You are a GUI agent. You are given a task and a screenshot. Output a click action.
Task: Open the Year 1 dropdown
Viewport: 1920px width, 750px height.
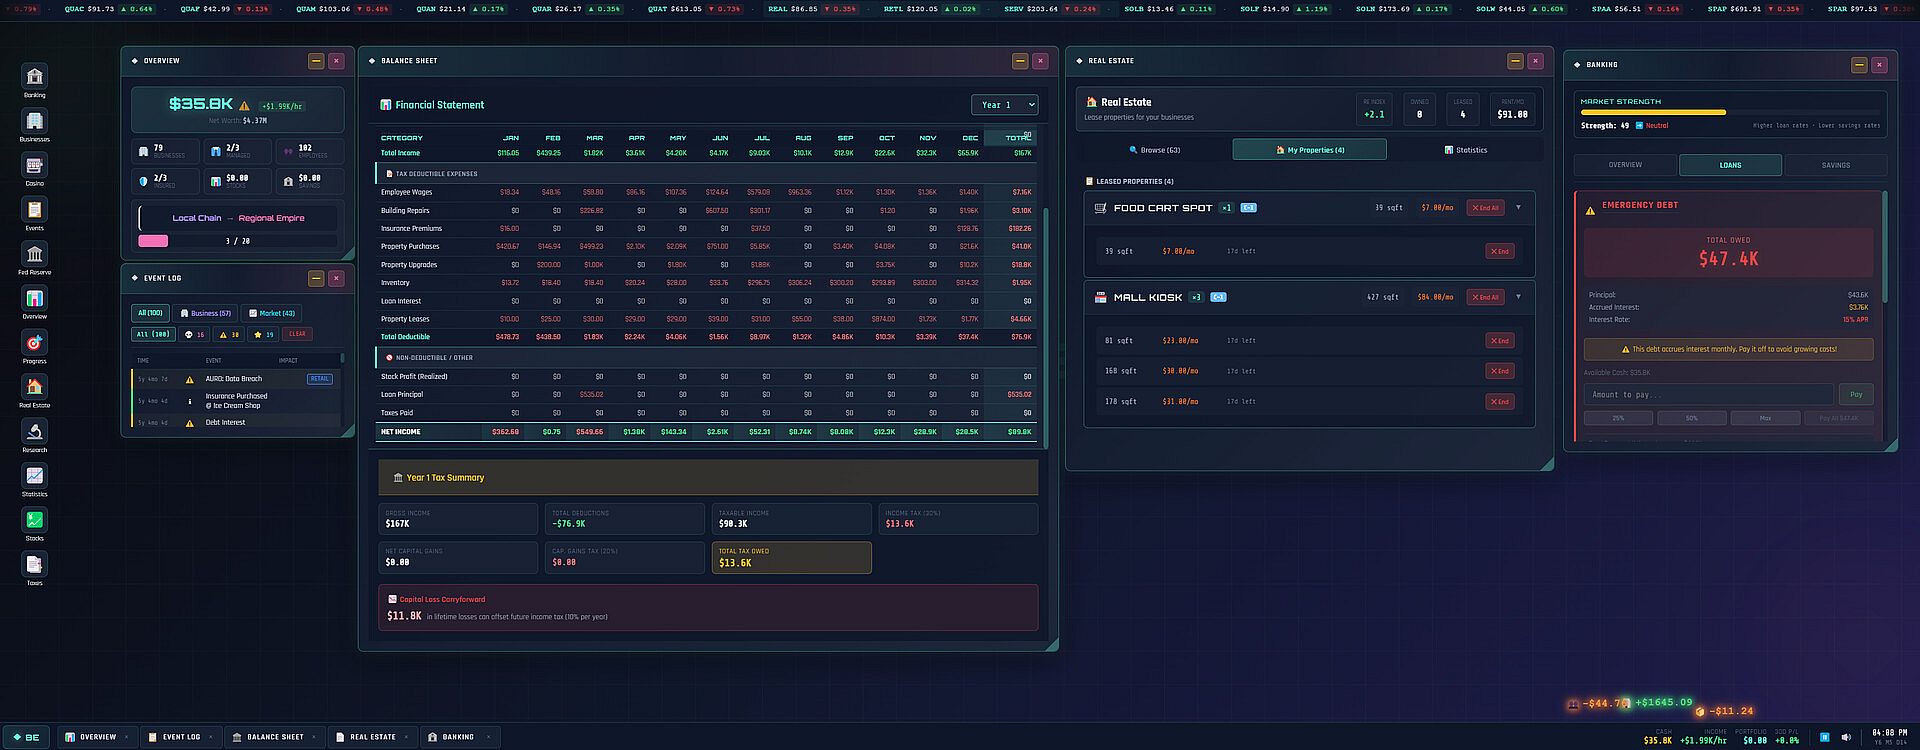click(x=1004, y=105)
